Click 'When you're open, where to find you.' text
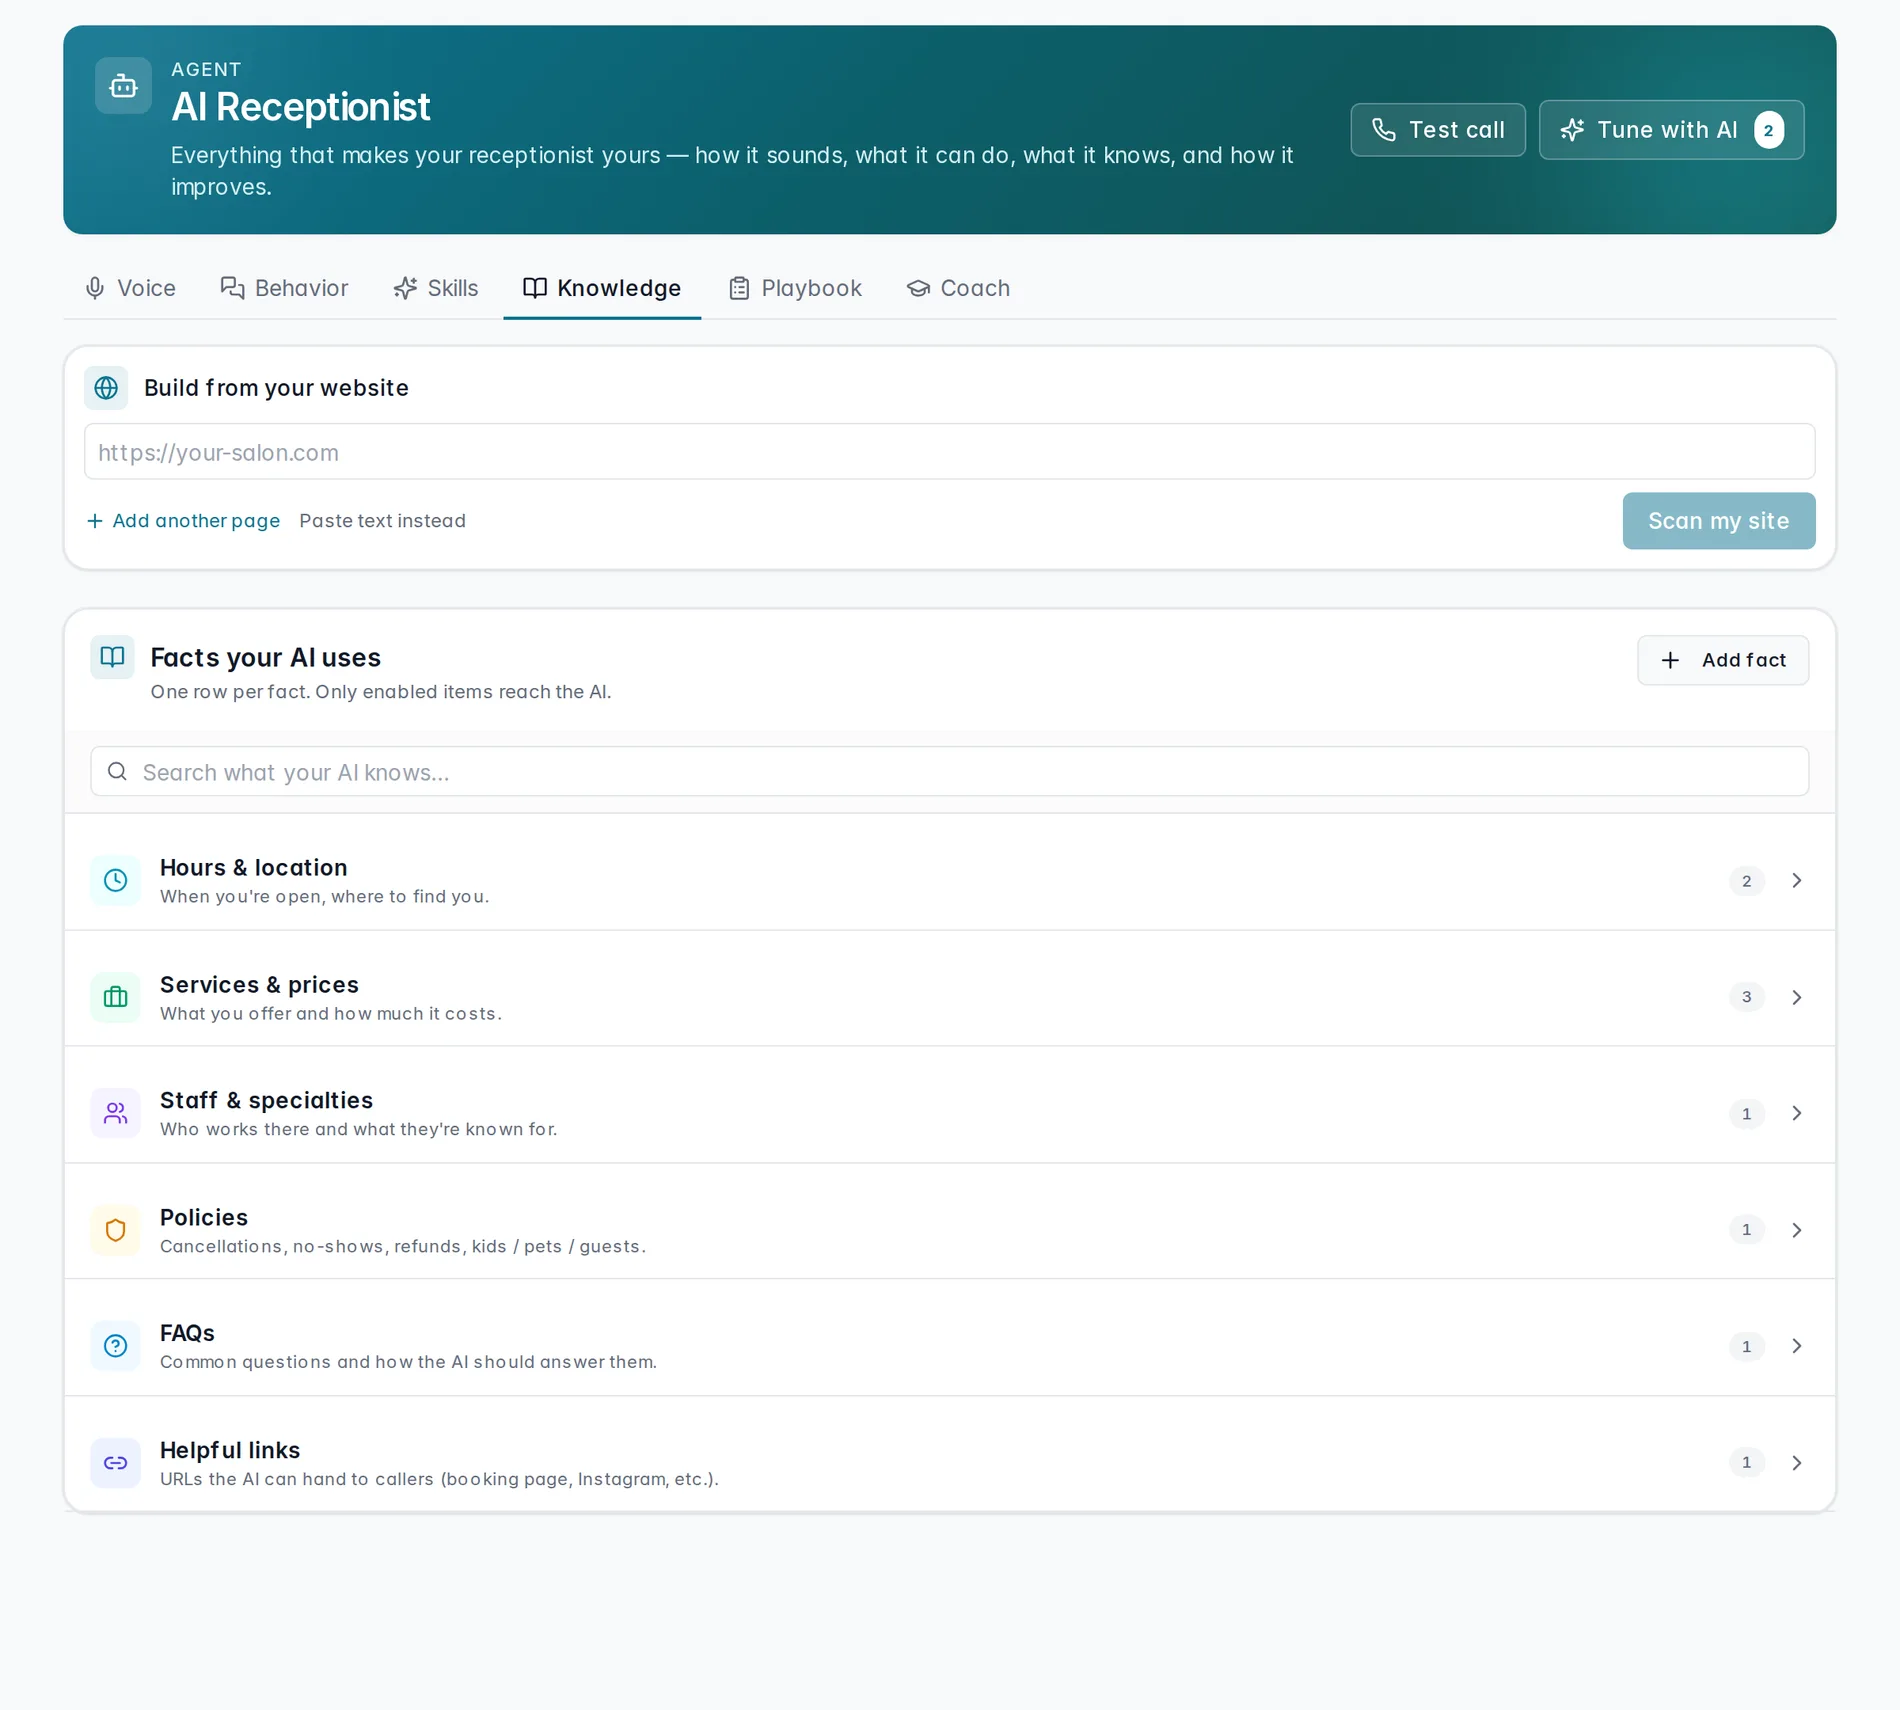The height and width of the screenshot is (1710, 1900). click(325, 897)
